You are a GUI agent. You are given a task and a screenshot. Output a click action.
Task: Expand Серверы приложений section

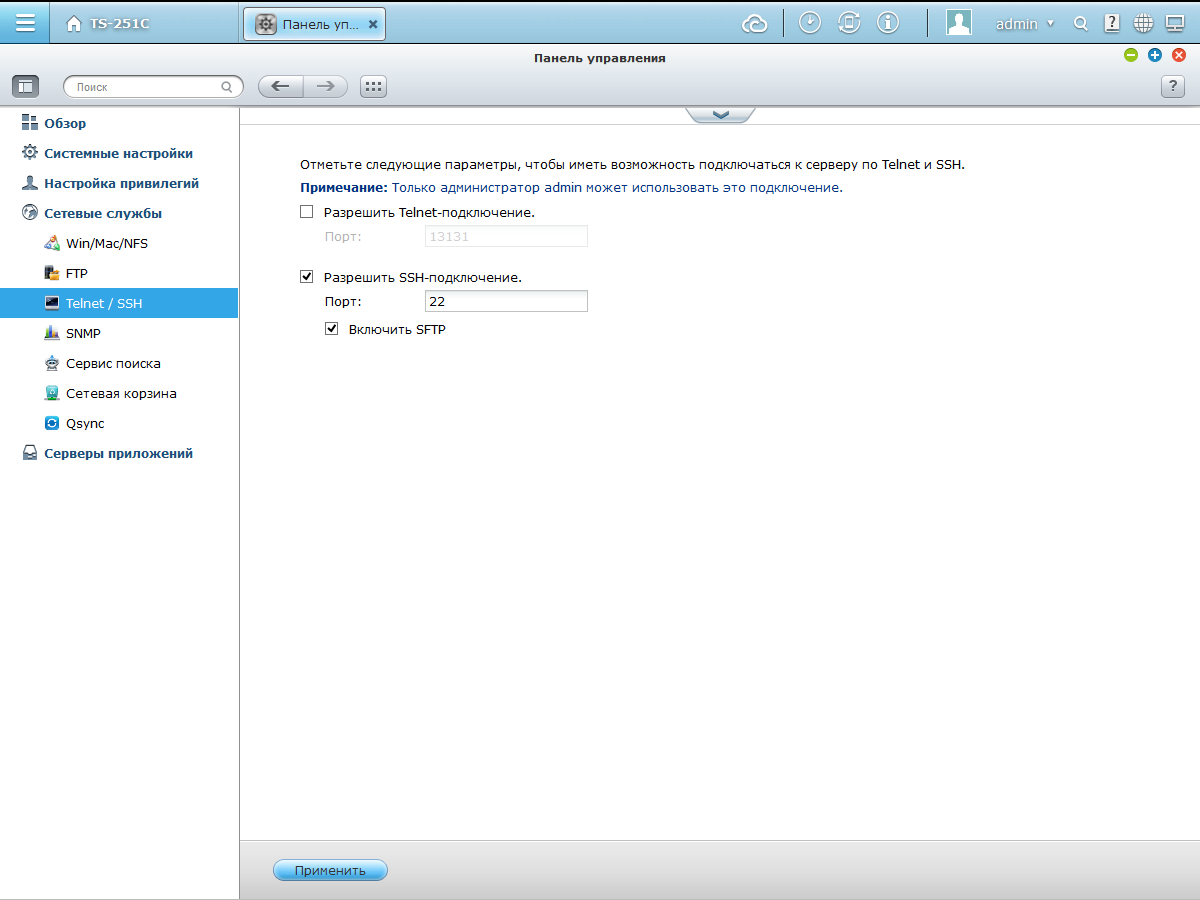tap(119, 453)
